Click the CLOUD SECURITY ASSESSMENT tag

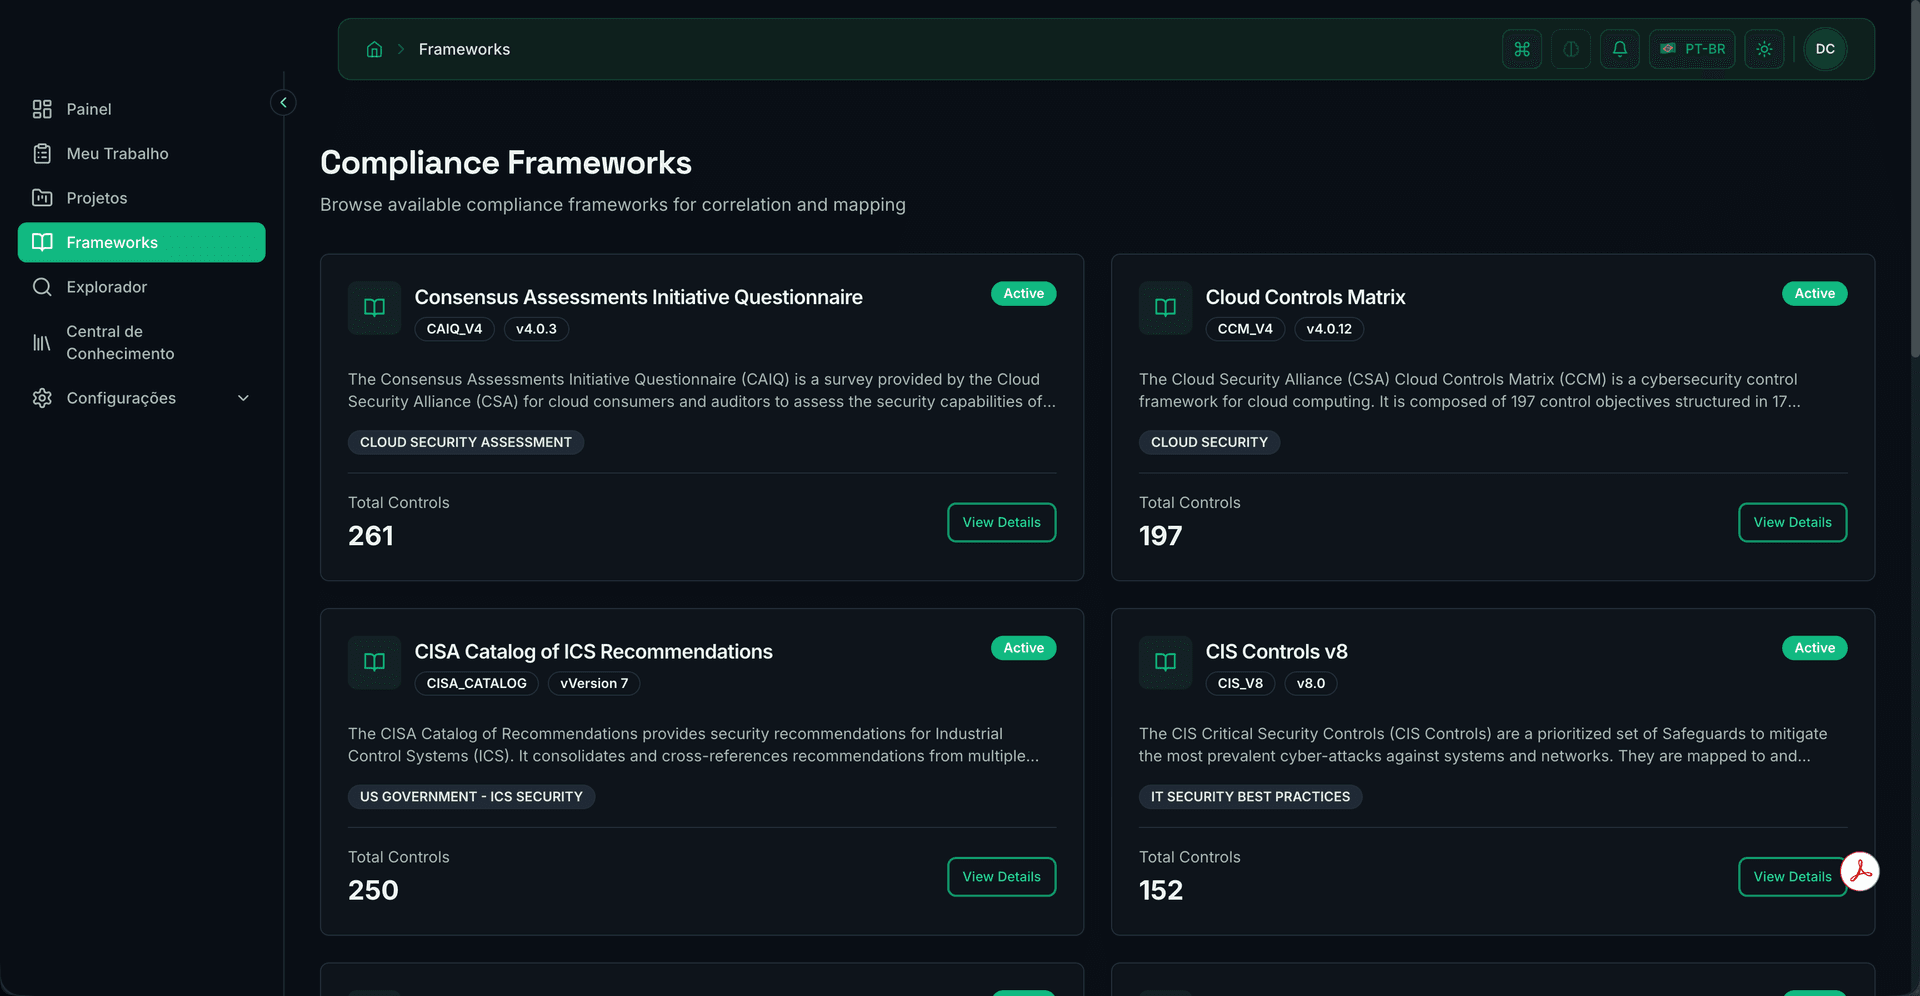465,442
